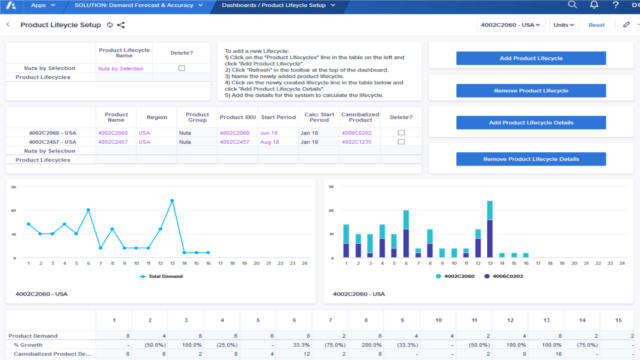Select Nuts by Selection lifecycle name cell
The height and width of the screenshot is (360, 640).
pos(124,69)
